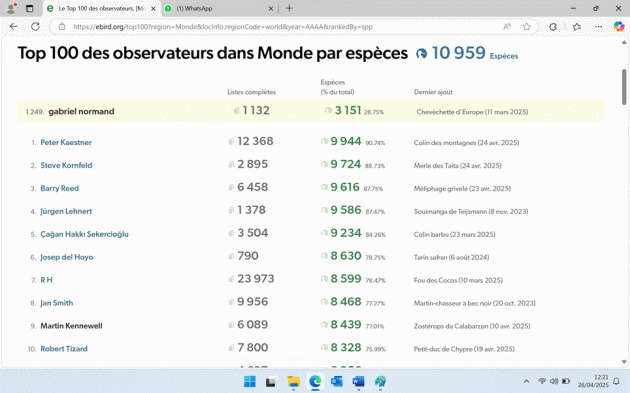Open the R H profile link
This screenshot has width=630, height=393.
point(46,280)
